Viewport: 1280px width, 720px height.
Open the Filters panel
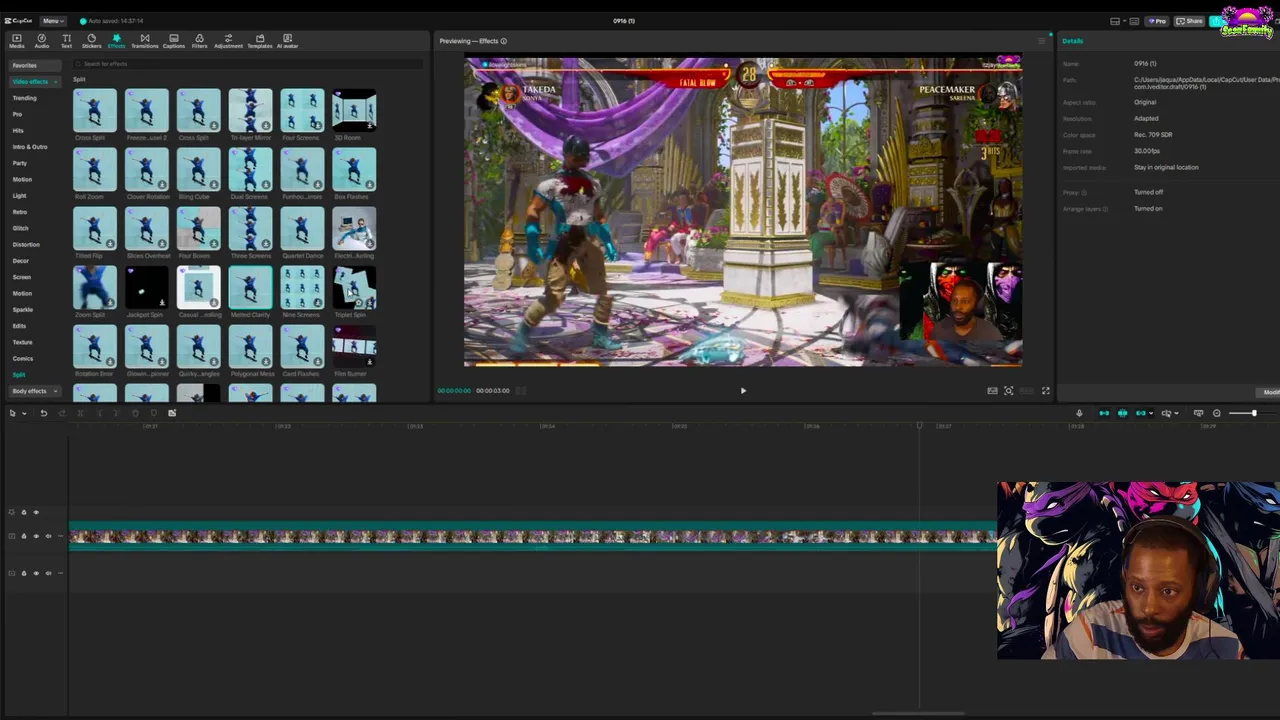point(199,41)
